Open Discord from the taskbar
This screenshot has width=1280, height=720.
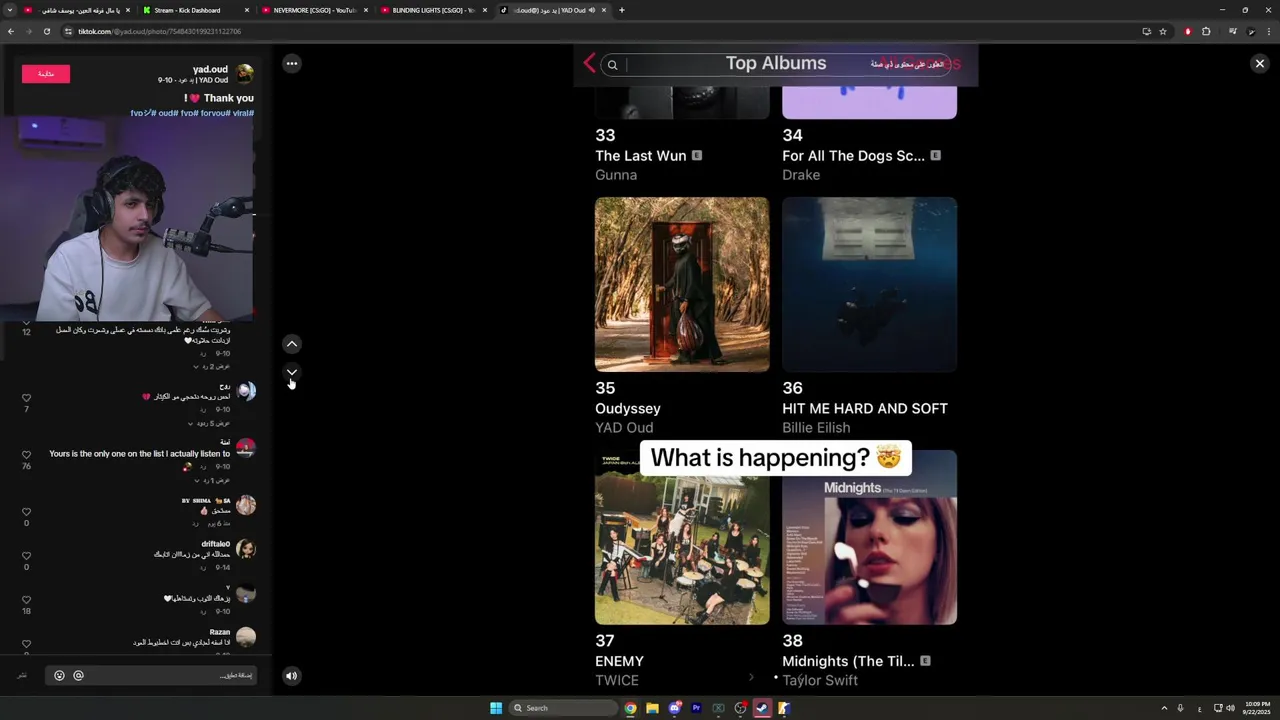[x=674, y=708]
